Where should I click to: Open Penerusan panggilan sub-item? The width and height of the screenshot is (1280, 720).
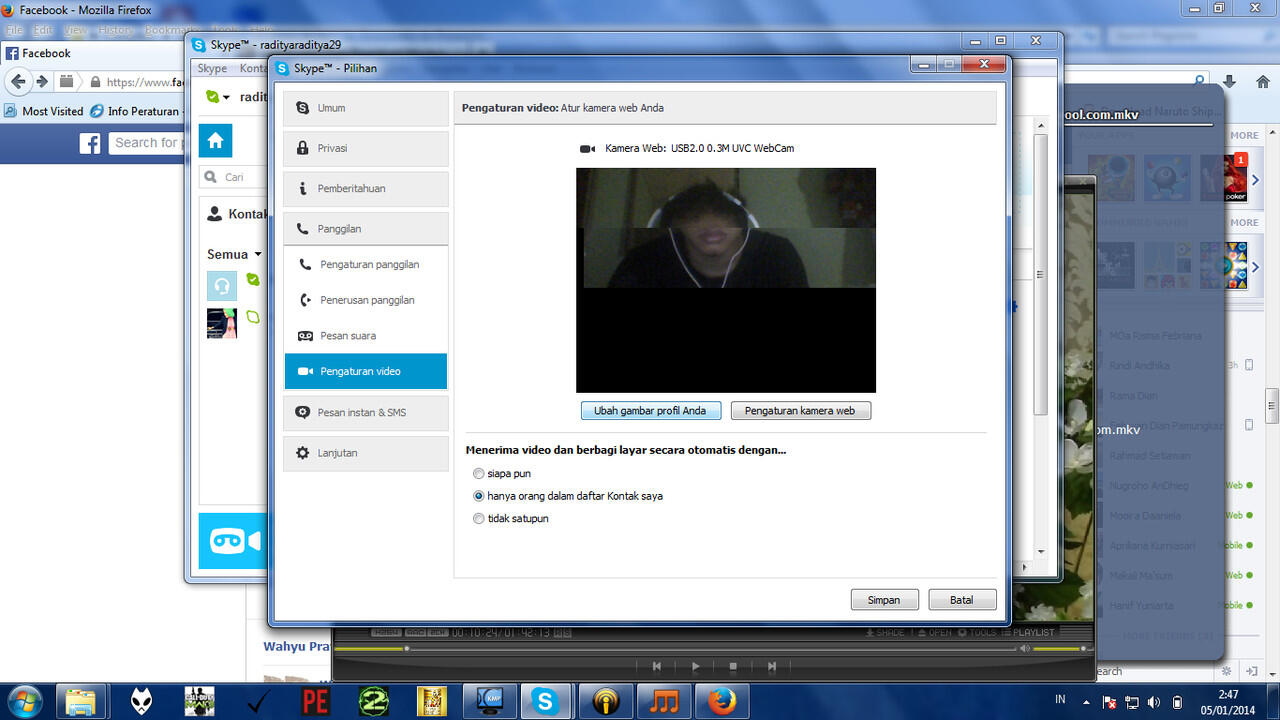[x=366, y=300]
